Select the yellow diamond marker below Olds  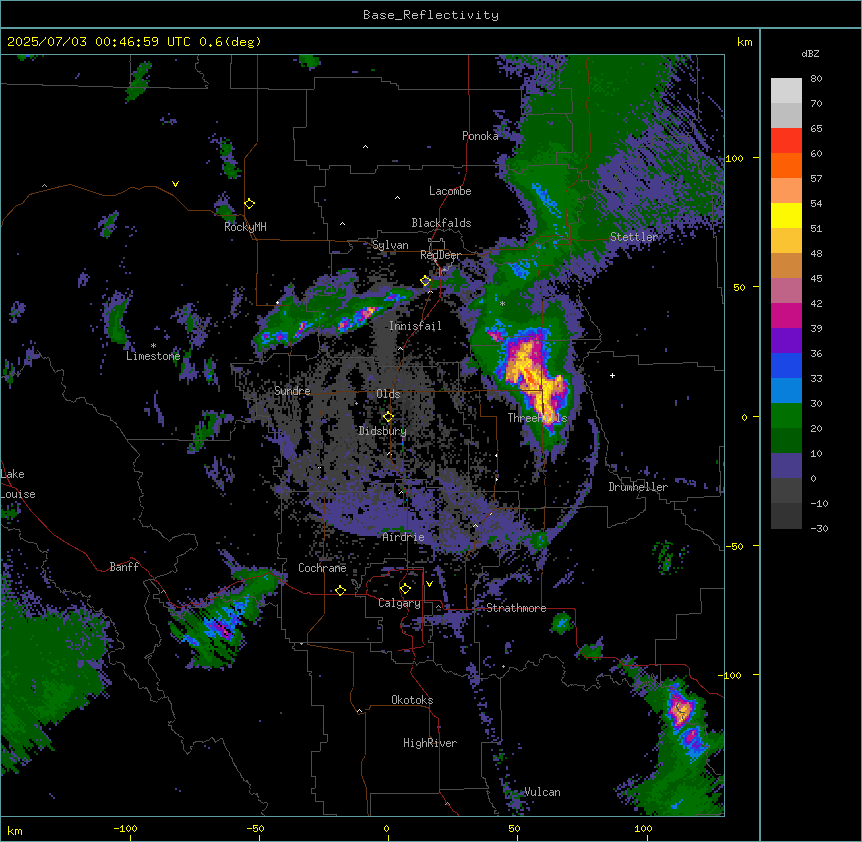(388, 417)
